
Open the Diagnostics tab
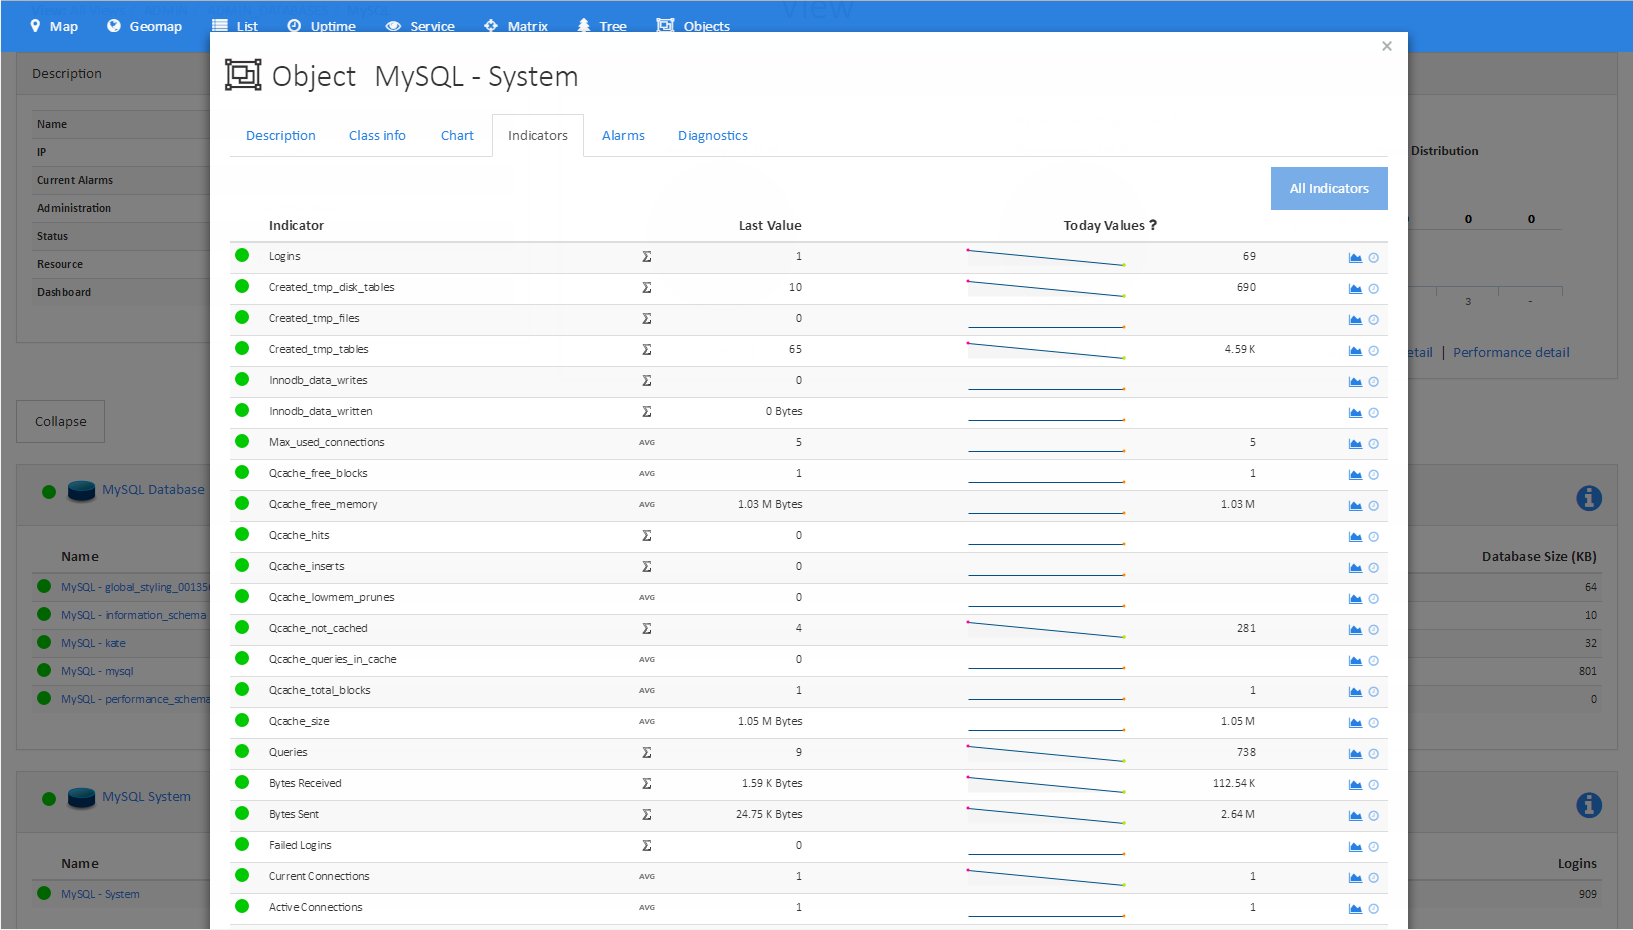[712, 135]
